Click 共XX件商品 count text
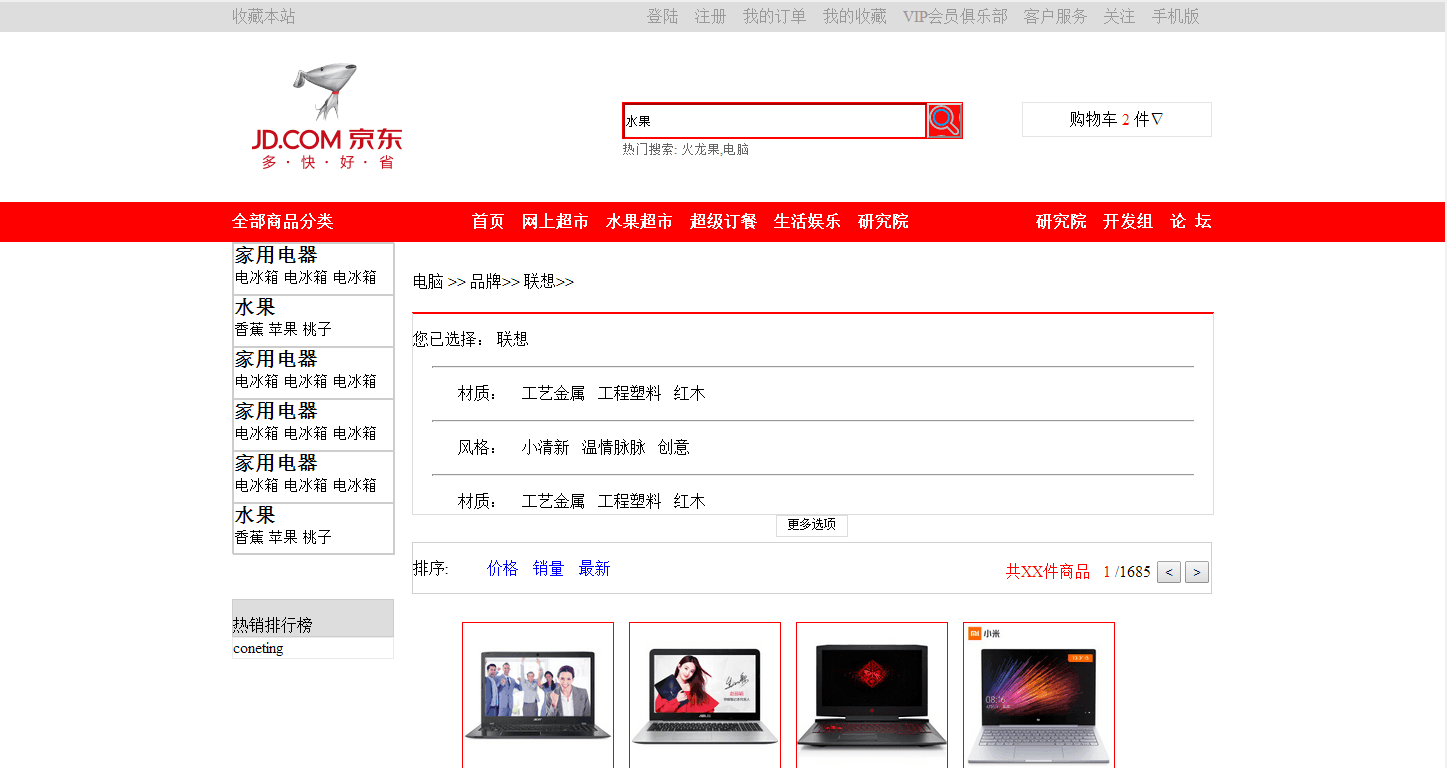Screen dimensions: 1447x768 [1048, 572]
